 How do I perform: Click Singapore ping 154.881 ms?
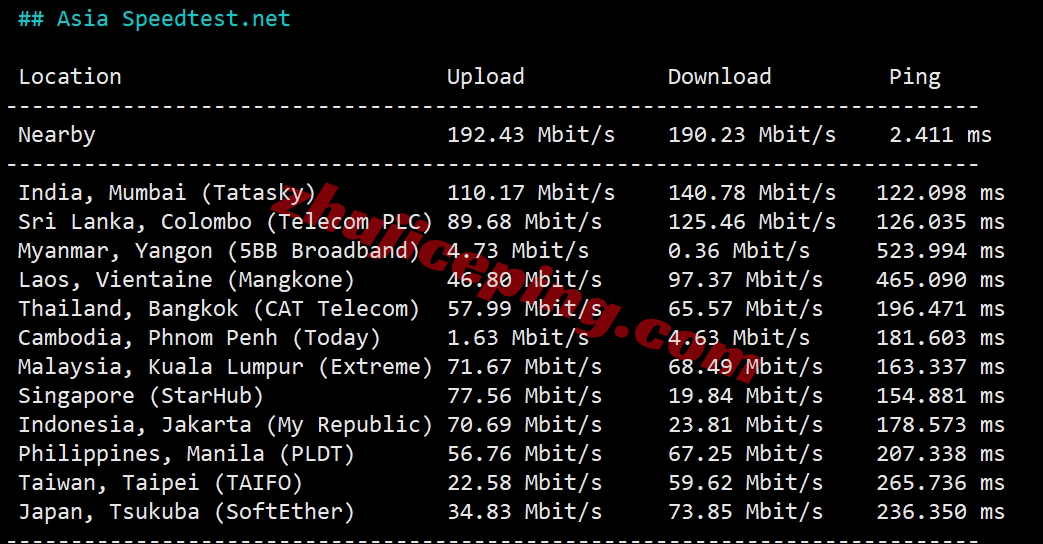(x=941, y=396)
